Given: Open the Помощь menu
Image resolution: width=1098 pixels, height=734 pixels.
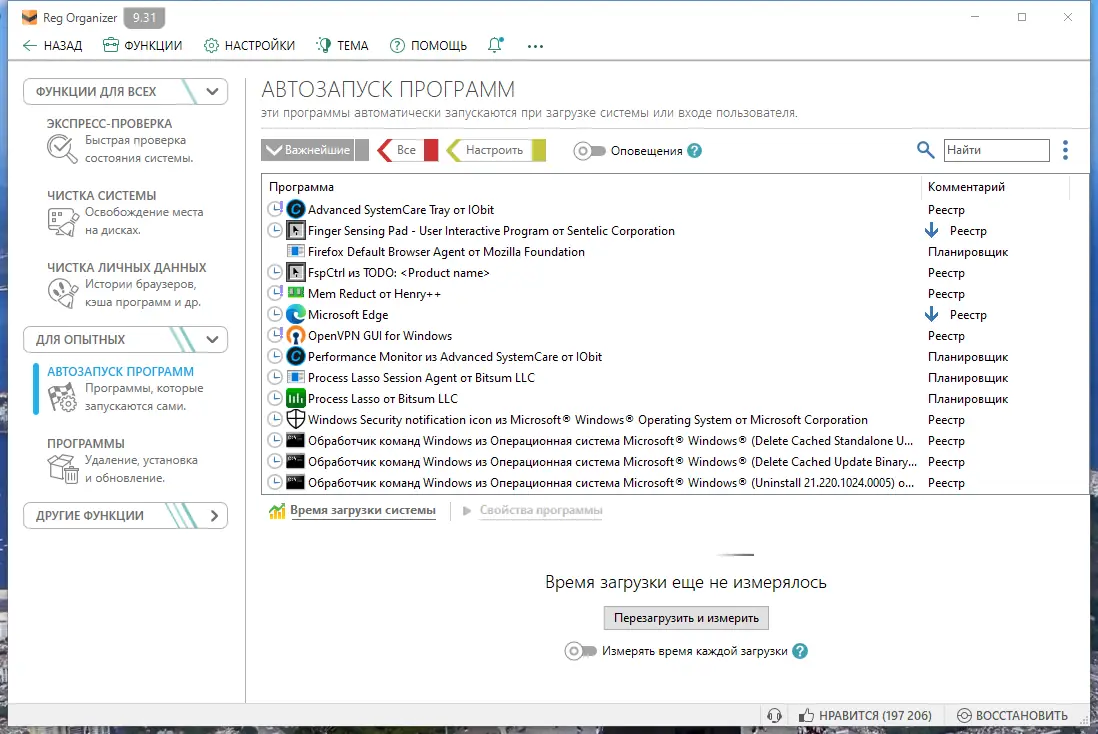Looking at the screenshot, I should pos(428,46).
